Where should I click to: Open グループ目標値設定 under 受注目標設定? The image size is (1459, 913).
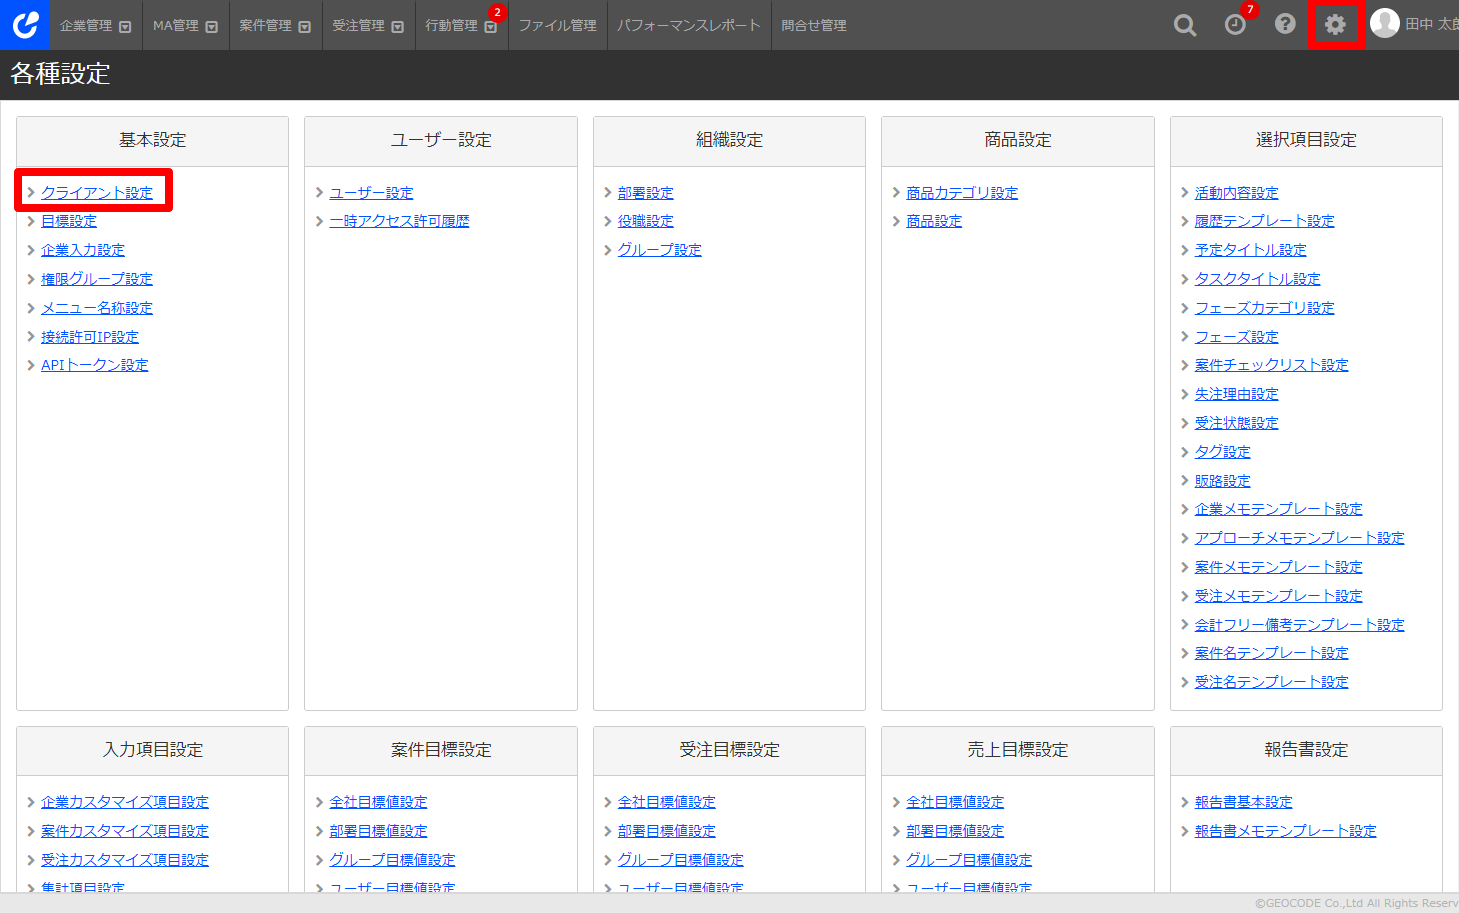coord(681,860)
